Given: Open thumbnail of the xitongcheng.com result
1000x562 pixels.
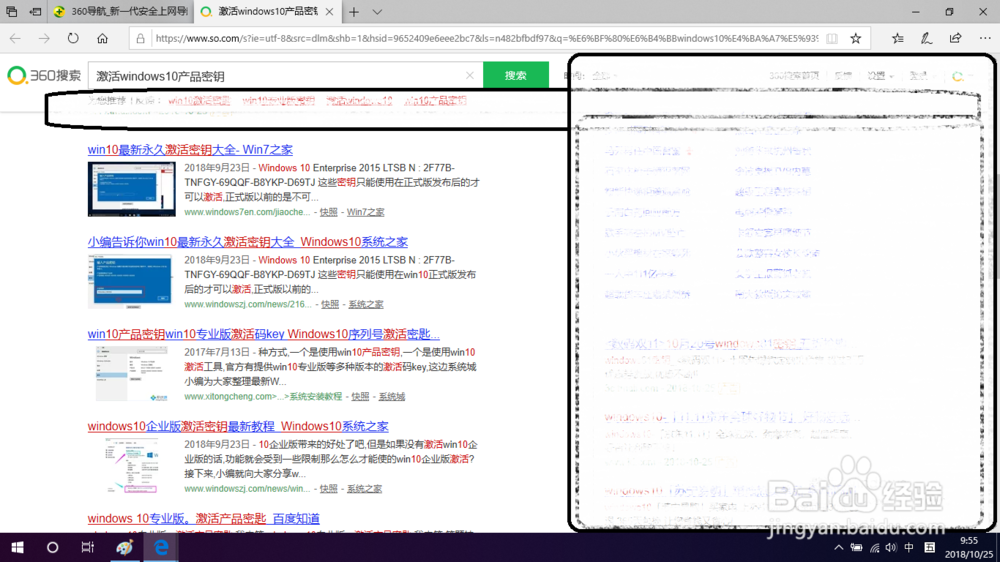Looking at the screenshot, I should [x=131, y=374].
